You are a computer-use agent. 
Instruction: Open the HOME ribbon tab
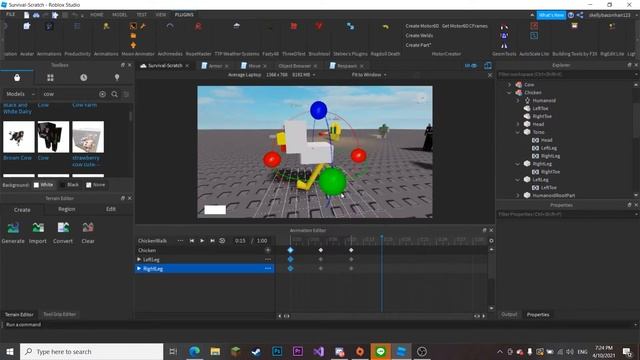(x=96, y=15)
